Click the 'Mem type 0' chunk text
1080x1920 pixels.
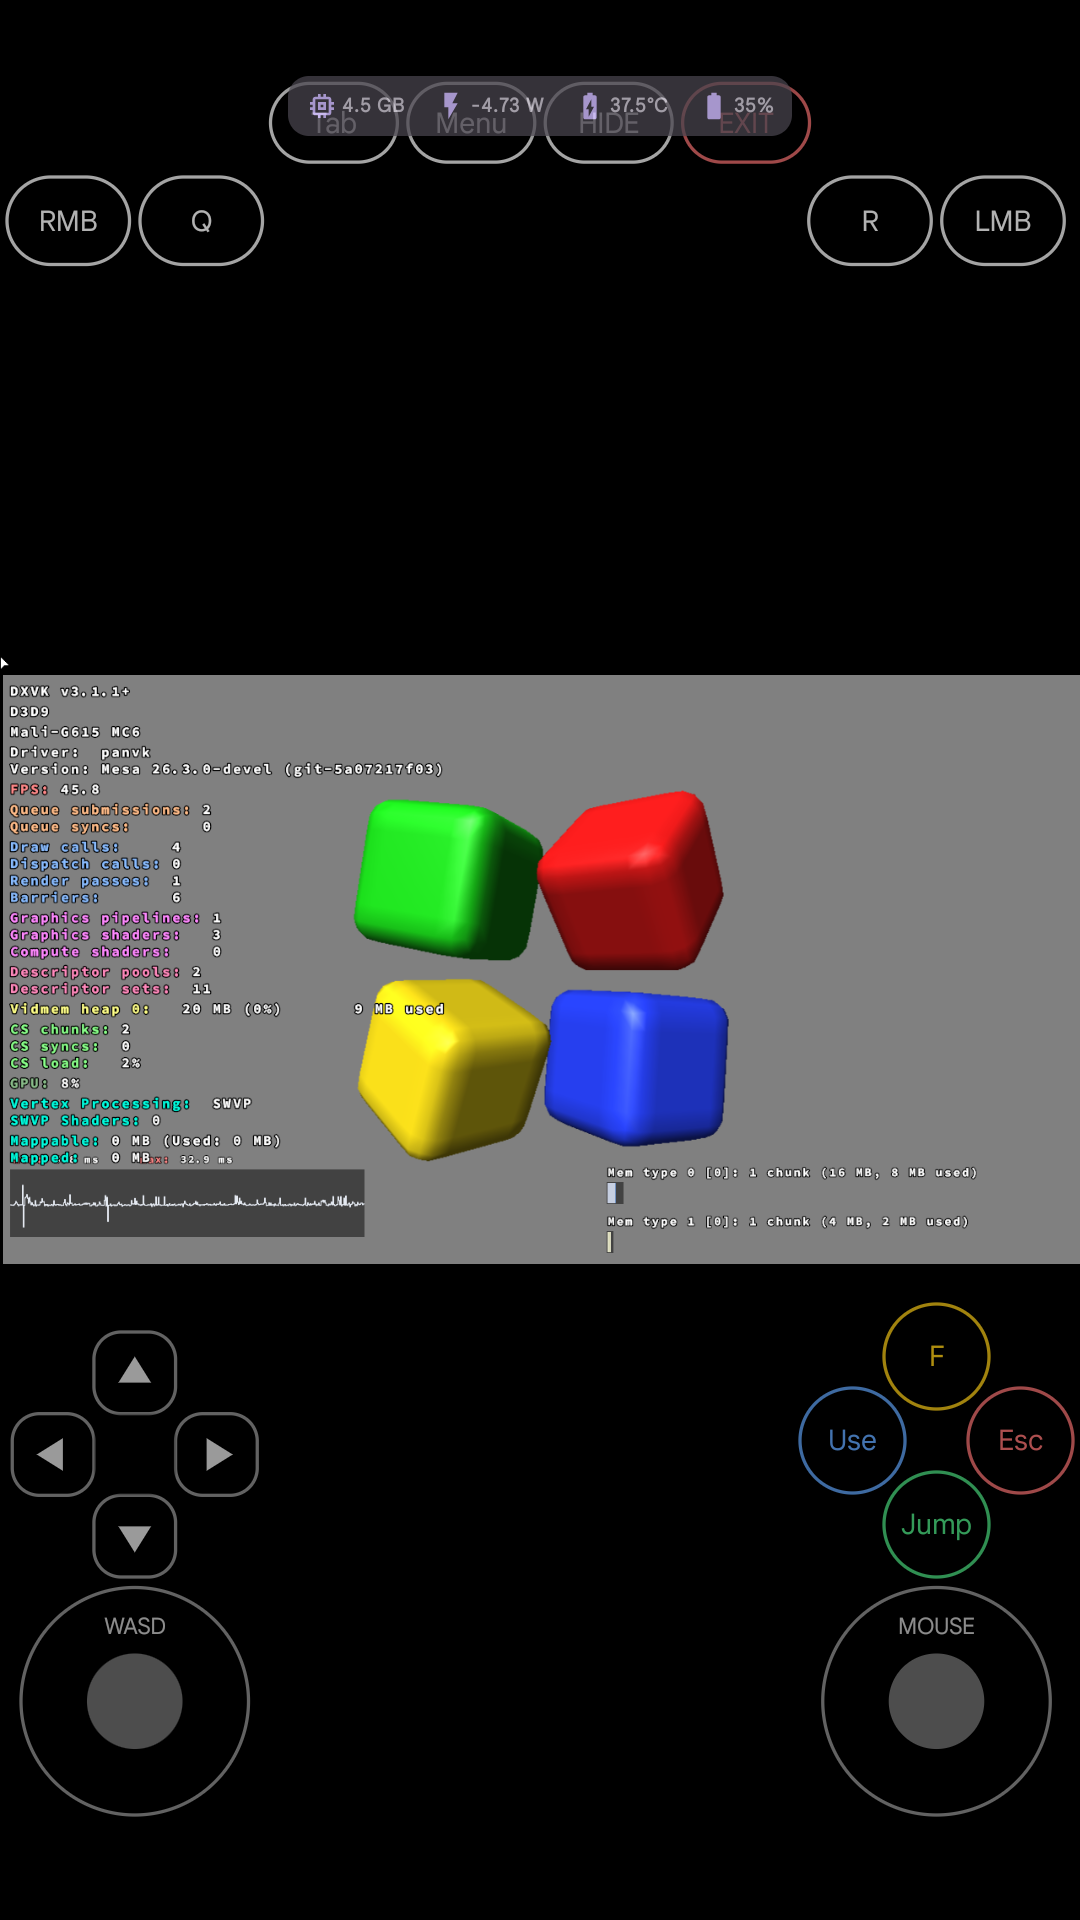click(792, 1173)
